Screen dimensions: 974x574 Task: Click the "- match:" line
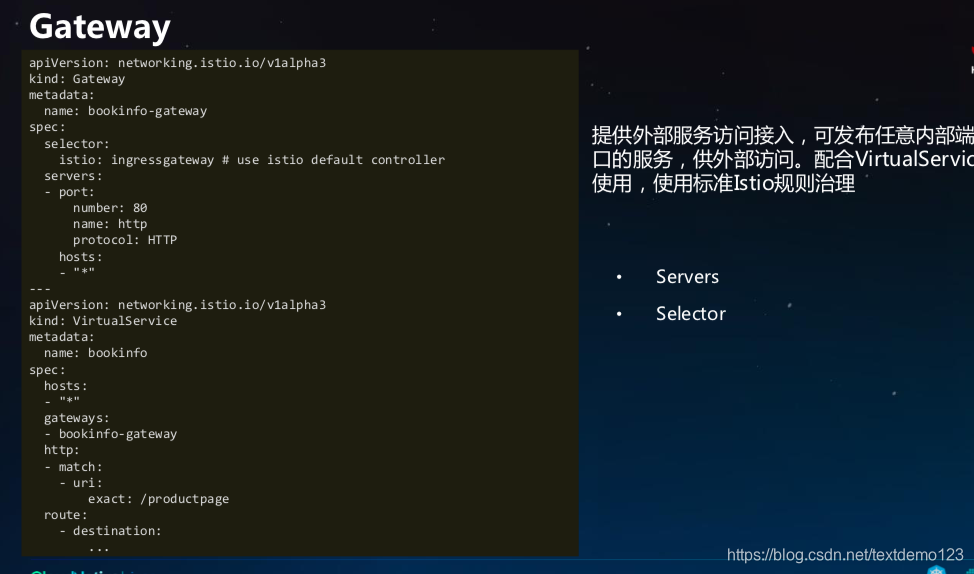click(73, 467)
